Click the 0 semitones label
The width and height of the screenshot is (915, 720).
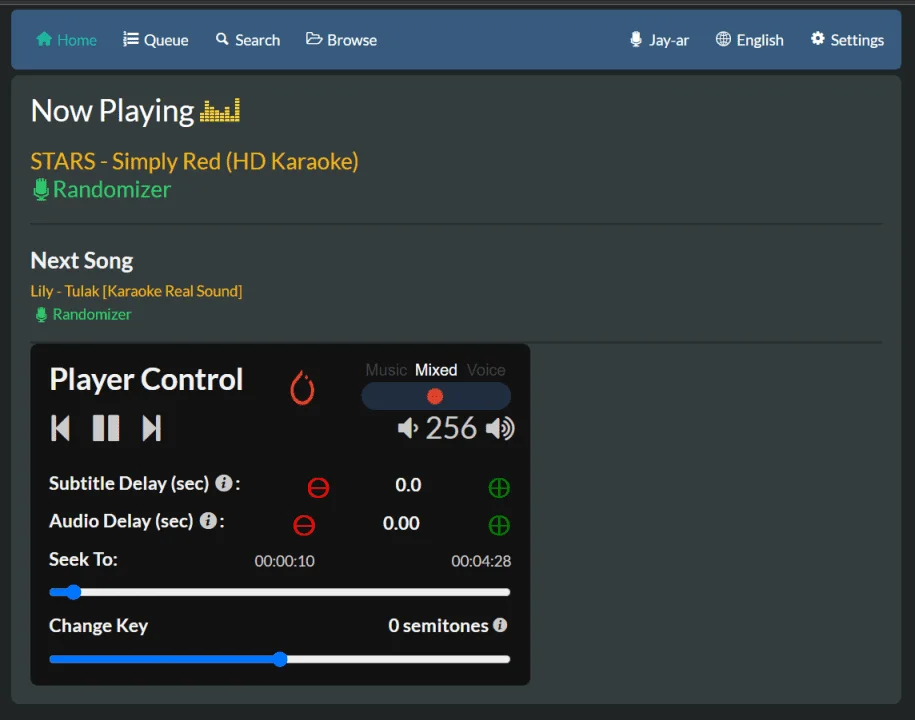(x=438, y=625)
